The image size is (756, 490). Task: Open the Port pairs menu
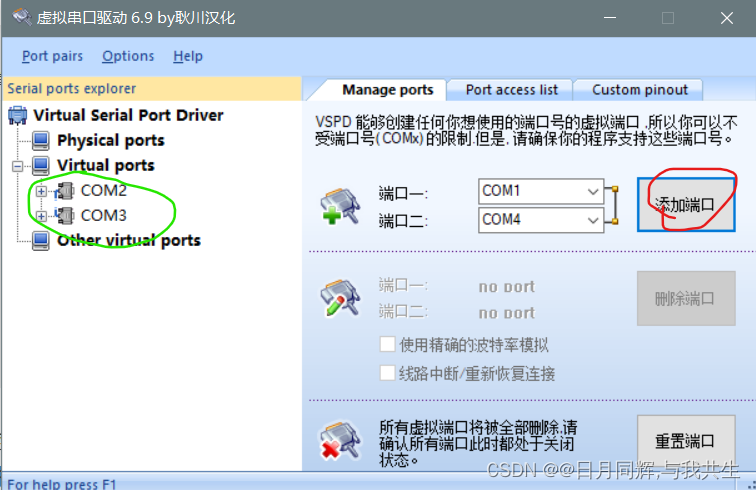[x=52, y=56]
